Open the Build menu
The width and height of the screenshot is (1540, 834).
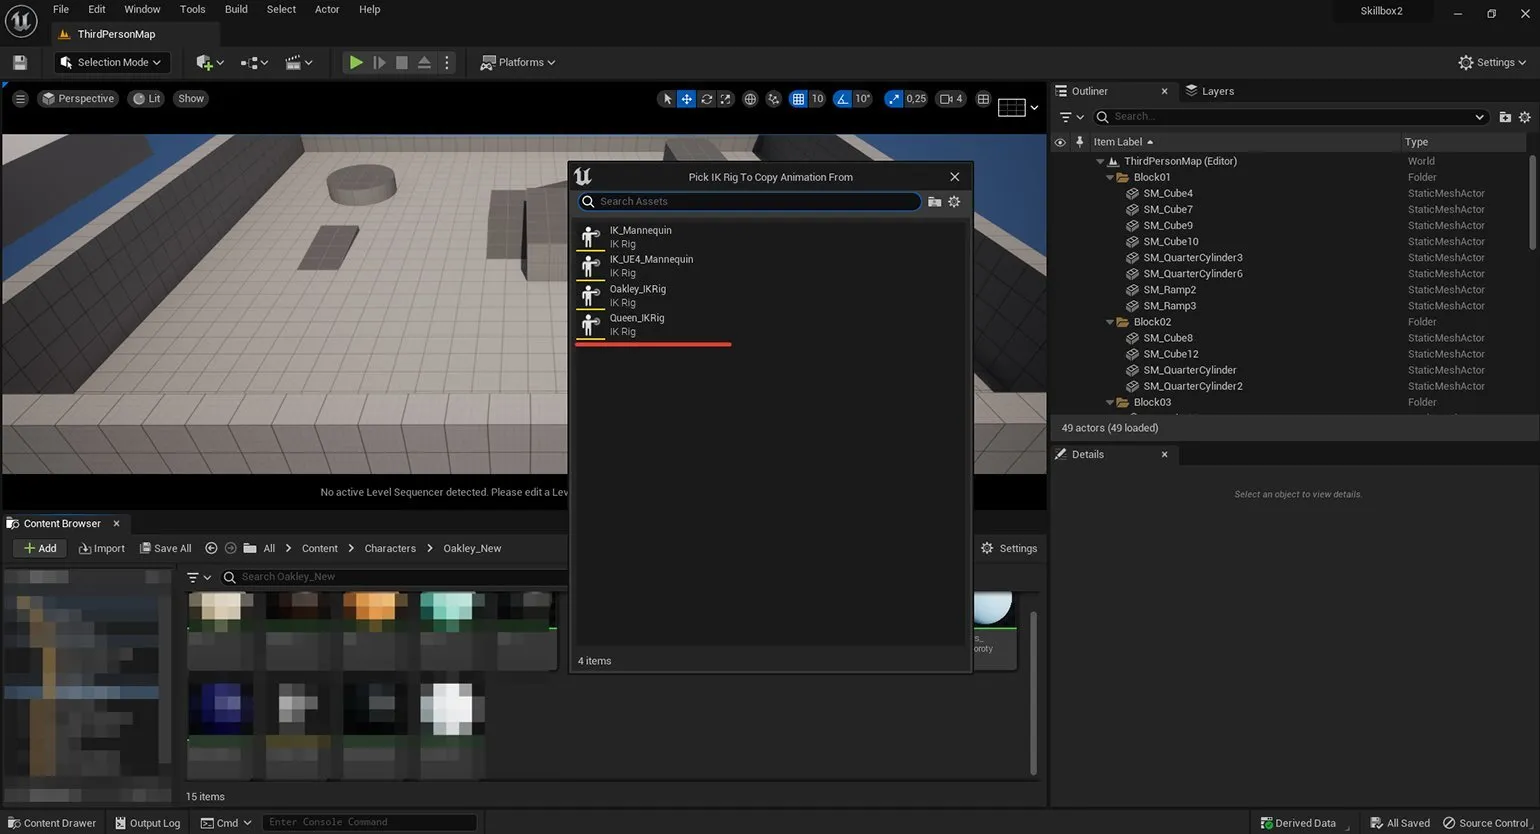pyautogui.click(x=236, y=9)
